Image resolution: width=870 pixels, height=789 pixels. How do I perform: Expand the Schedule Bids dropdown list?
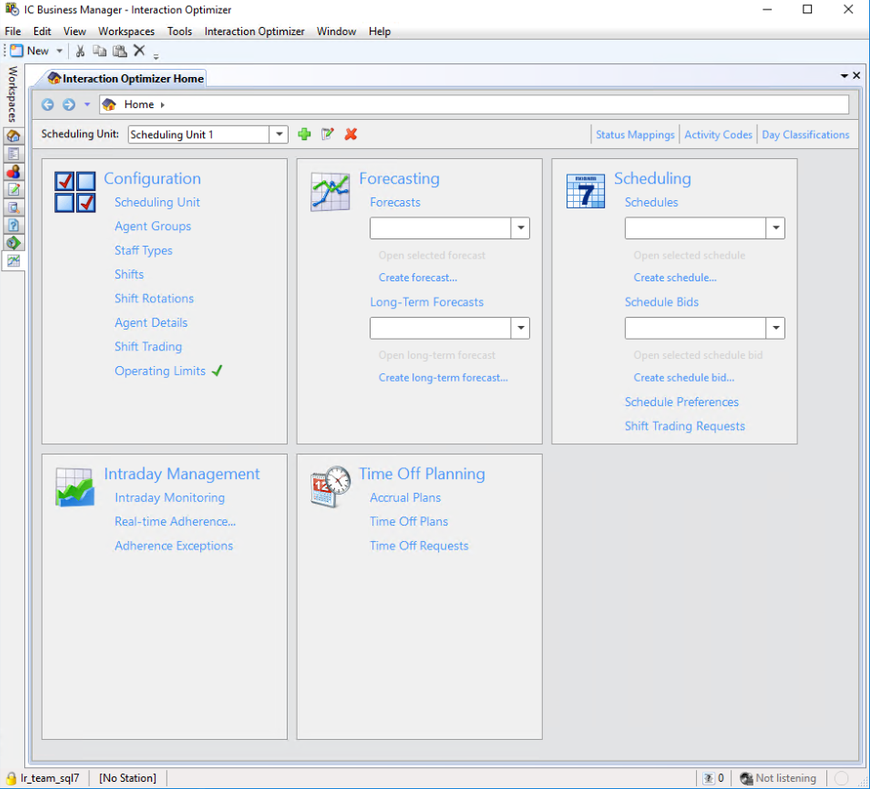tap(775, 329)
